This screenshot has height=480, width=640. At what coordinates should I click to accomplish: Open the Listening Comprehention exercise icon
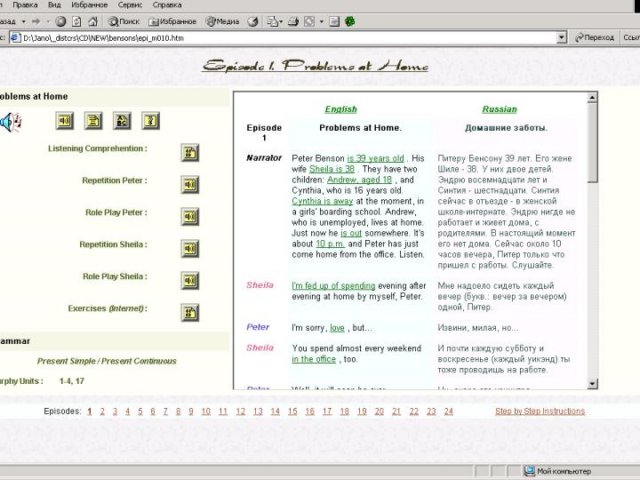tap(190, 153)
